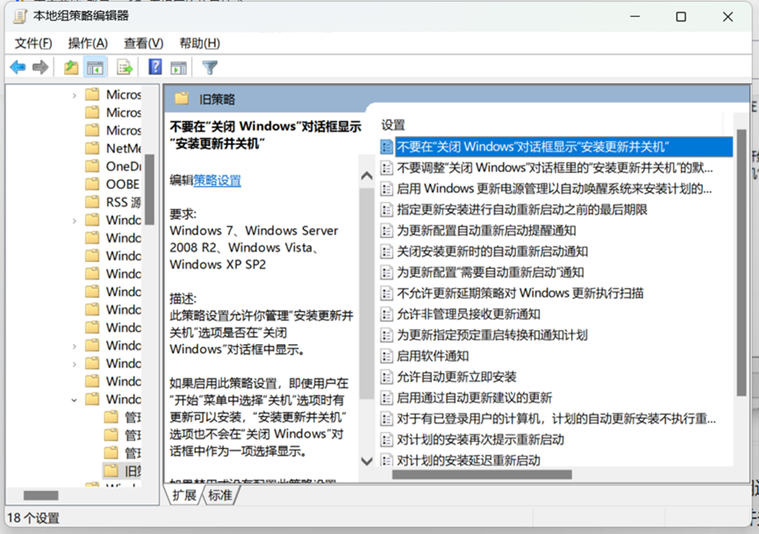Click the Filter funnel toolbar icon
This screenshot has width=759, height=534.
pyautogui.click(x=210, y=67)
